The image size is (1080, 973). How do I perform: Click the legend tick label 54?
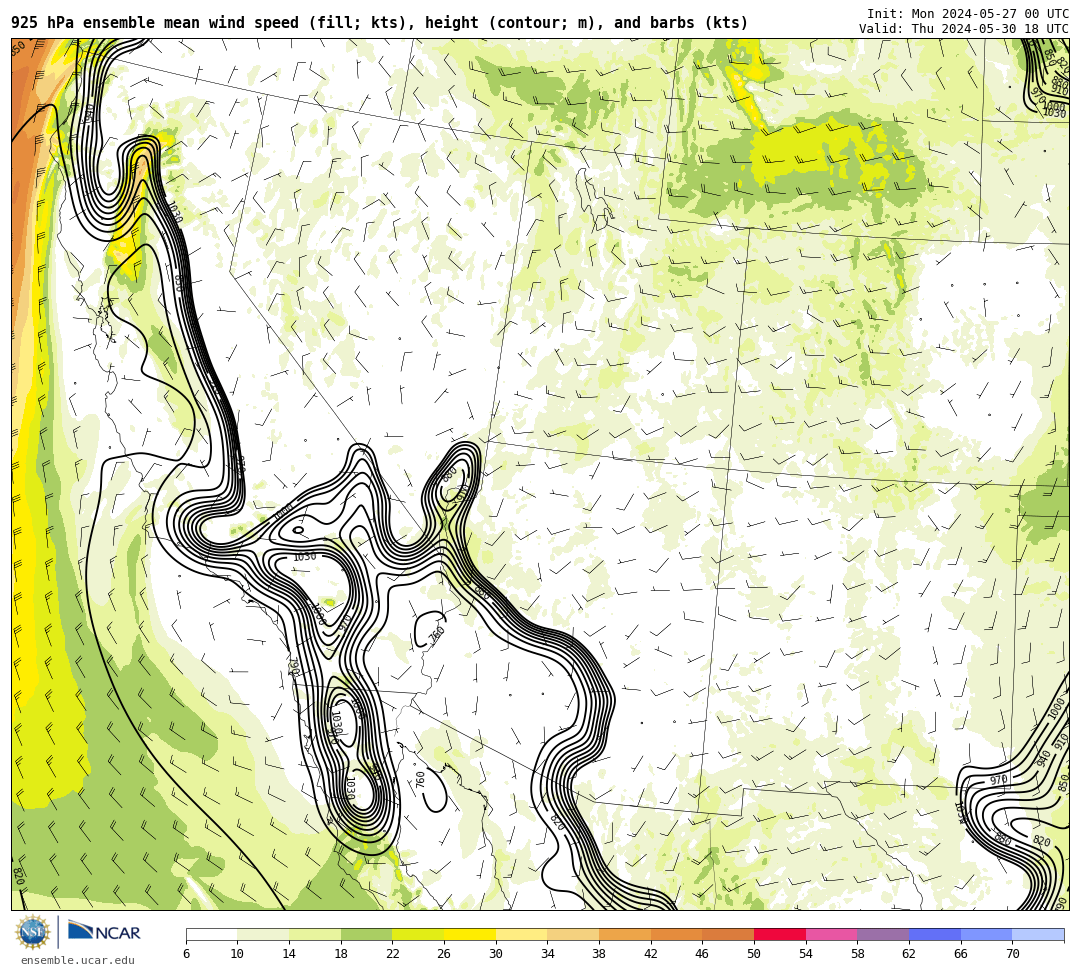806,954
